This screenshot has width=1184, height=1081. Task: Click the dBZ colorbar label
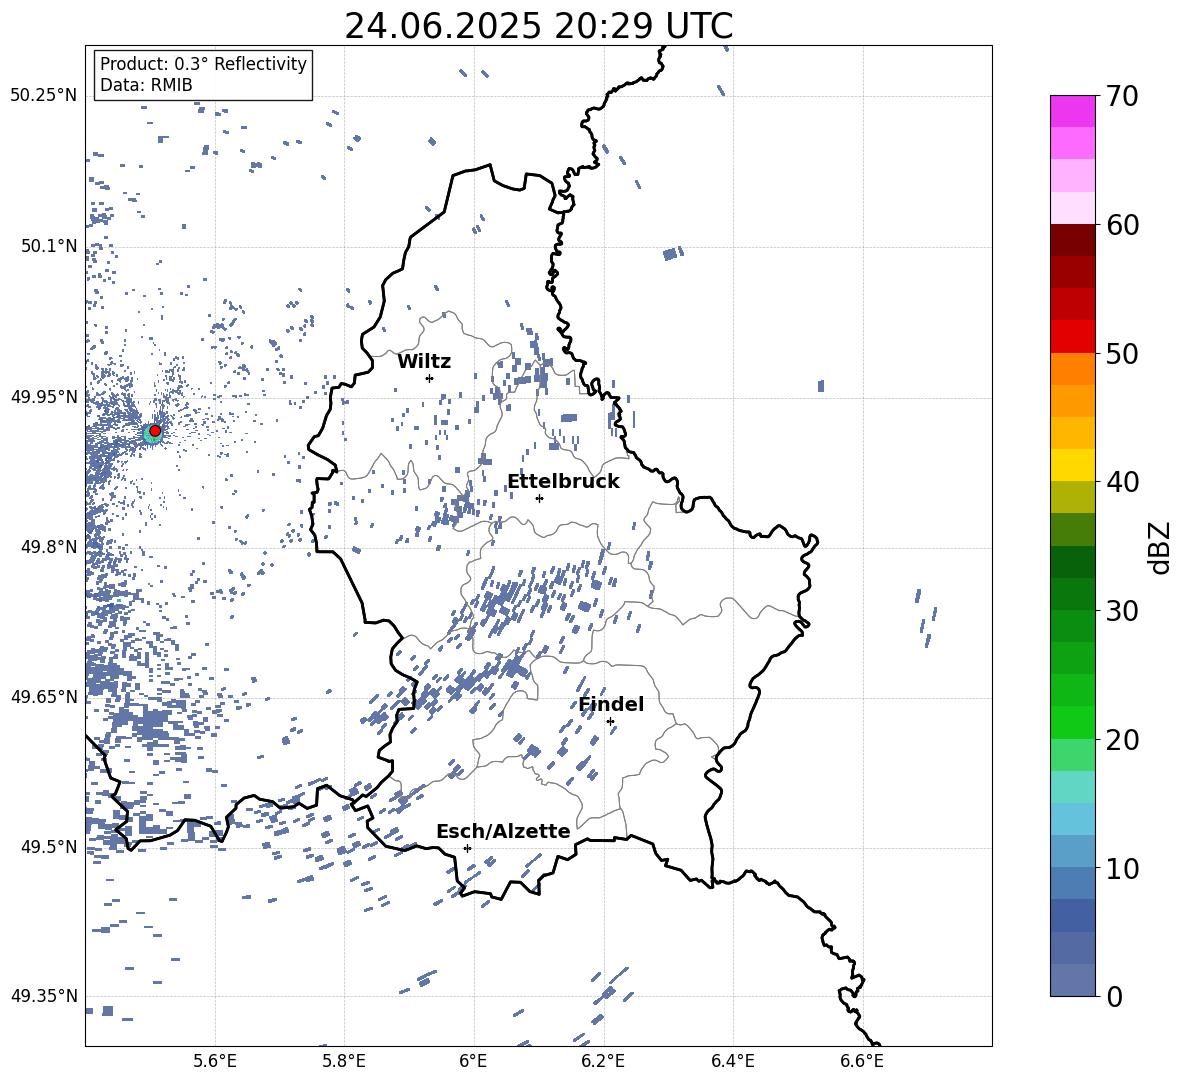[1158, 547]
